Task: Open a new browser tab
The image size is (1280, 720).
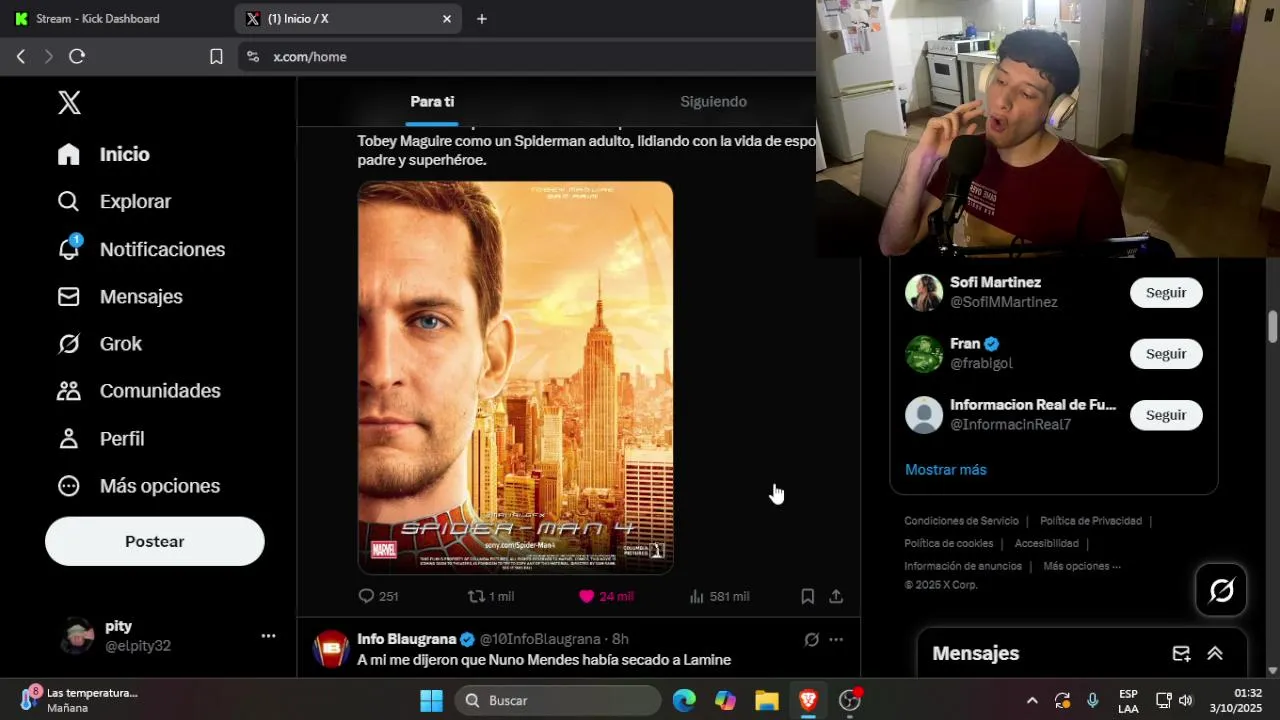Action: [x=482, y=19]
